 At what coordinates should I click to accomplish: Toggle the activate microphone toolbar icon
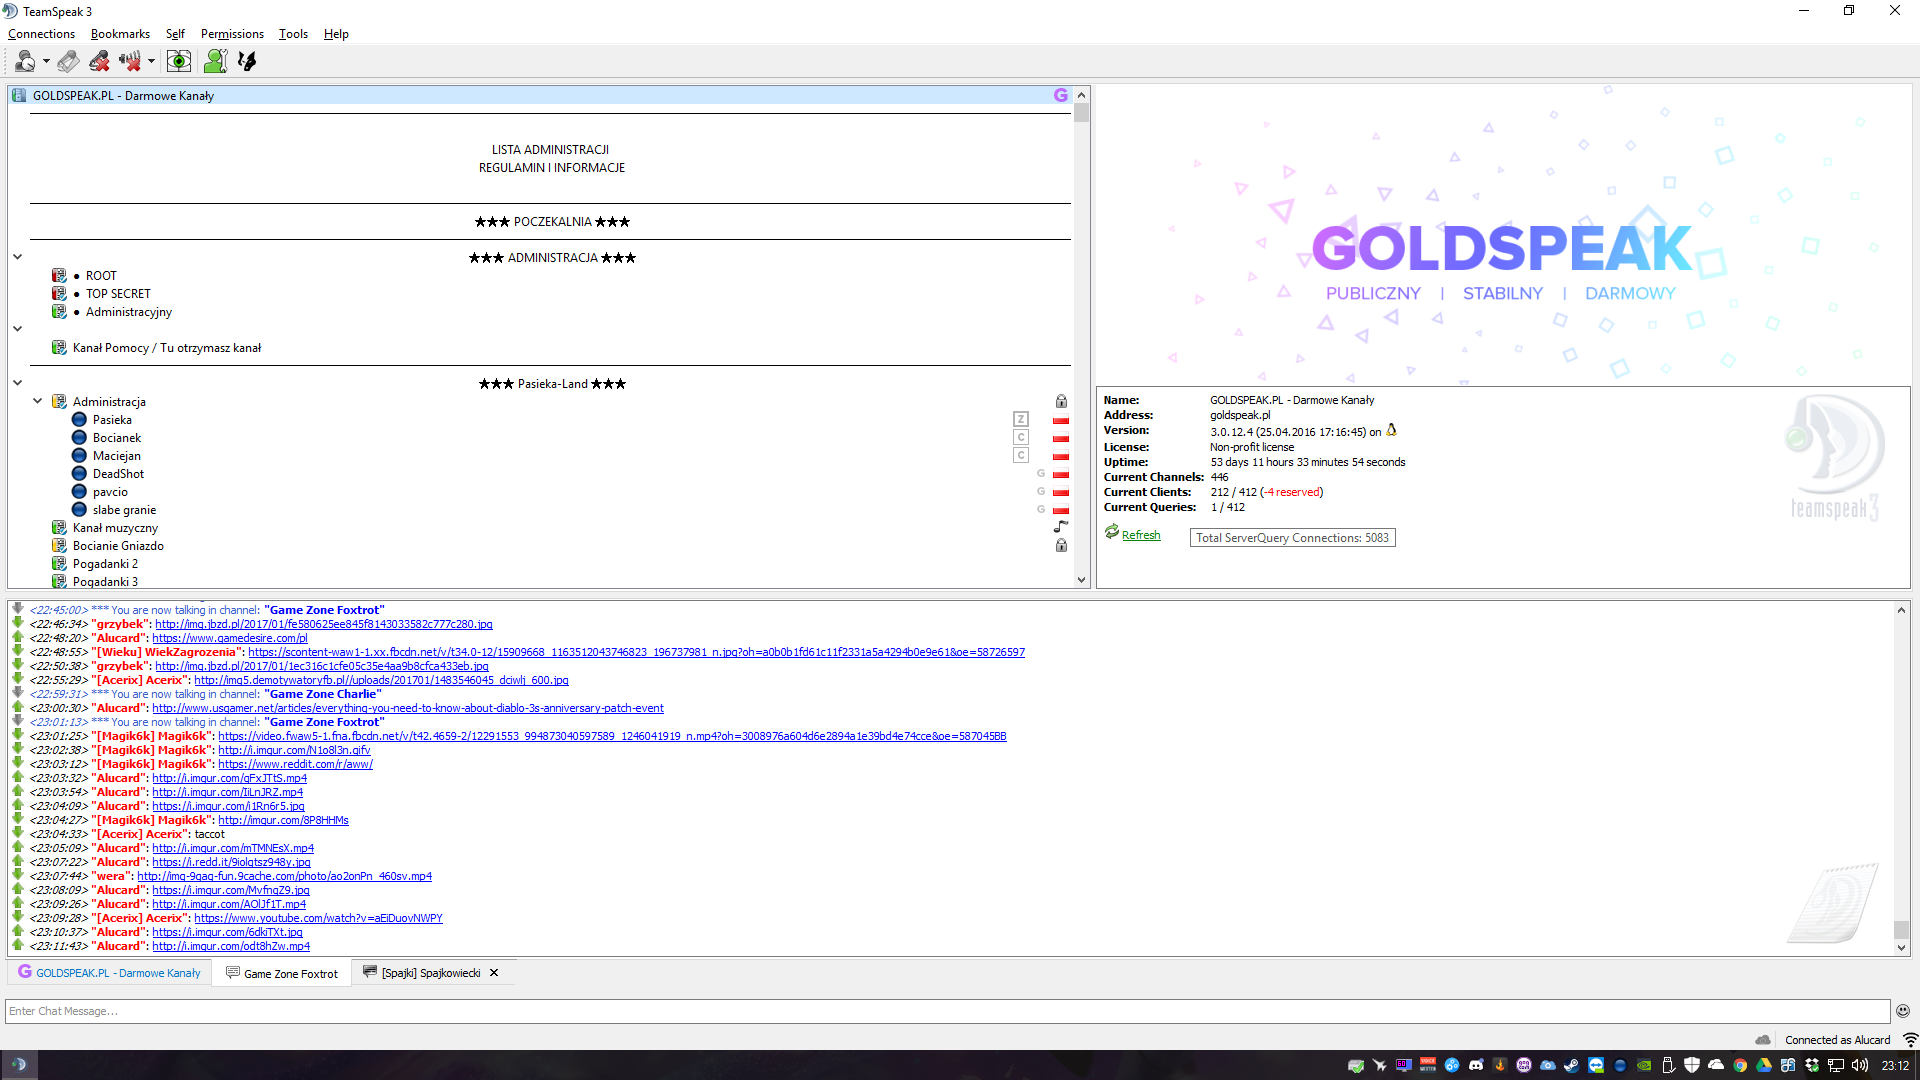pyautogui.click(x=68, y=62)
